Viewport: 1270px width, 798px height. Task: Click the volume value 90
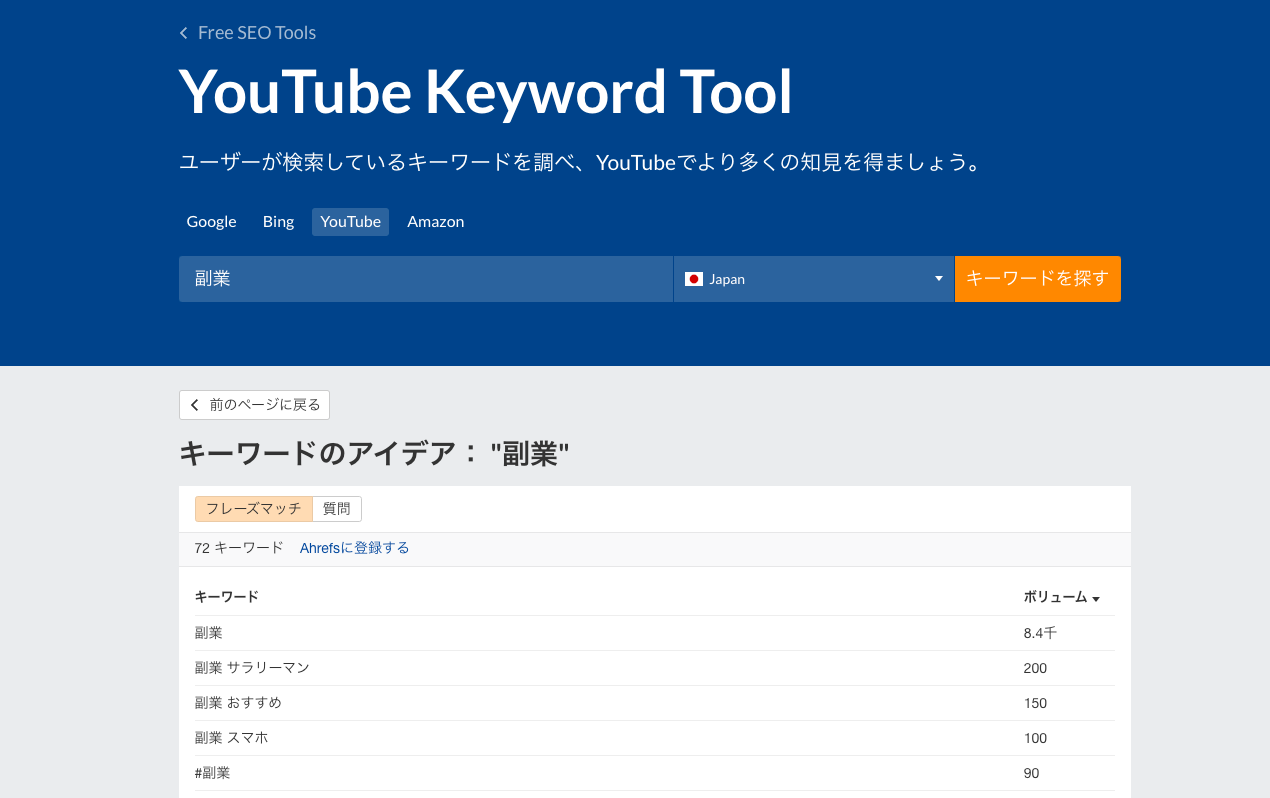(1031, 773)
